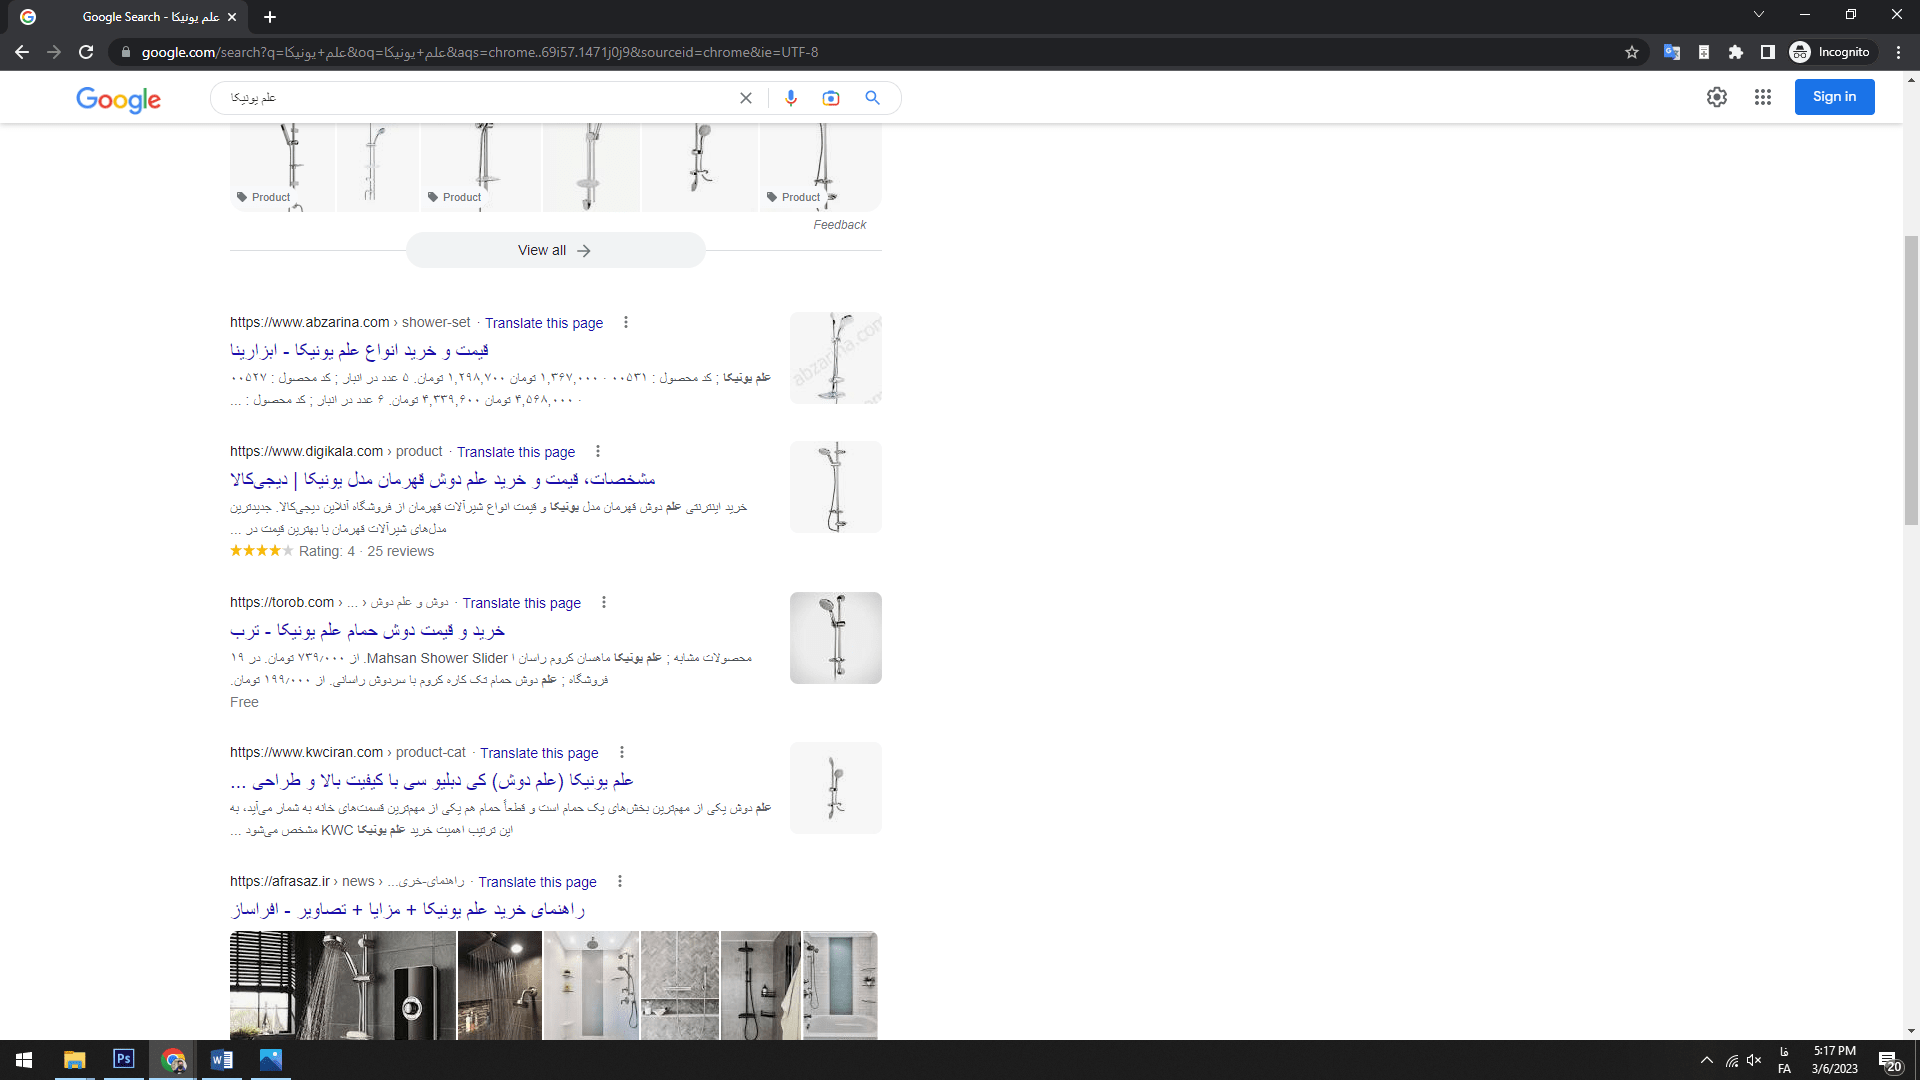Clear the search box with X
Image resolution: width=1920 pixels, height=1080 pixels.
pyautogui.click(x=746, y=98)
